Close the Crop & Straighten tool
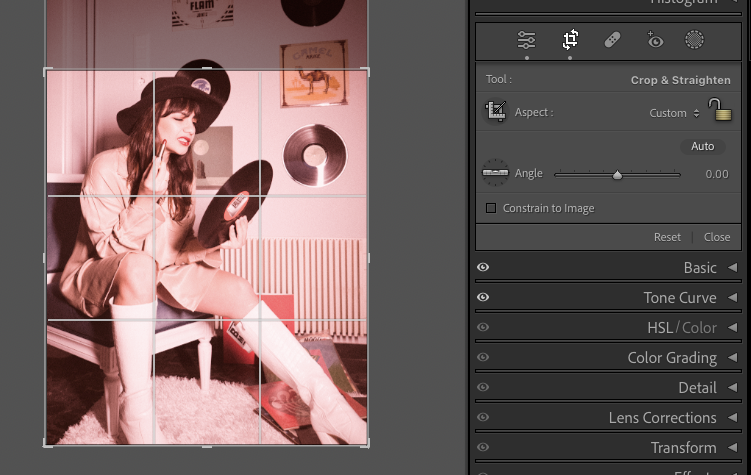This screenshot has width=751, height=475. point(717,237)
